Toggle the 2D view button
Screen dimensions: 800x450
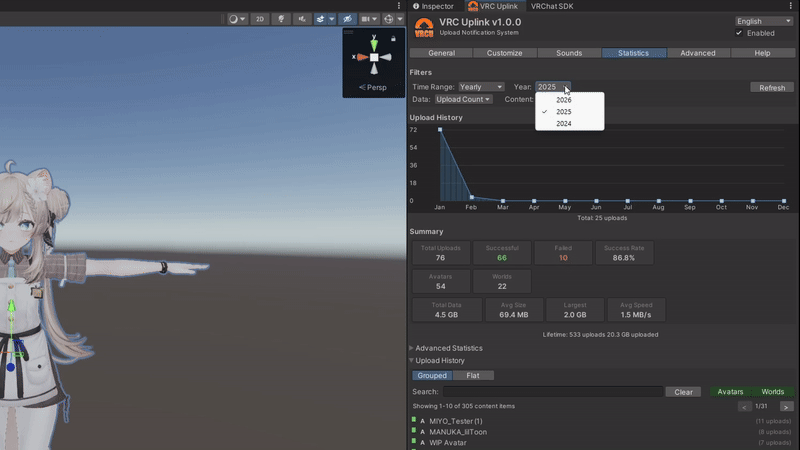[260, 19]
